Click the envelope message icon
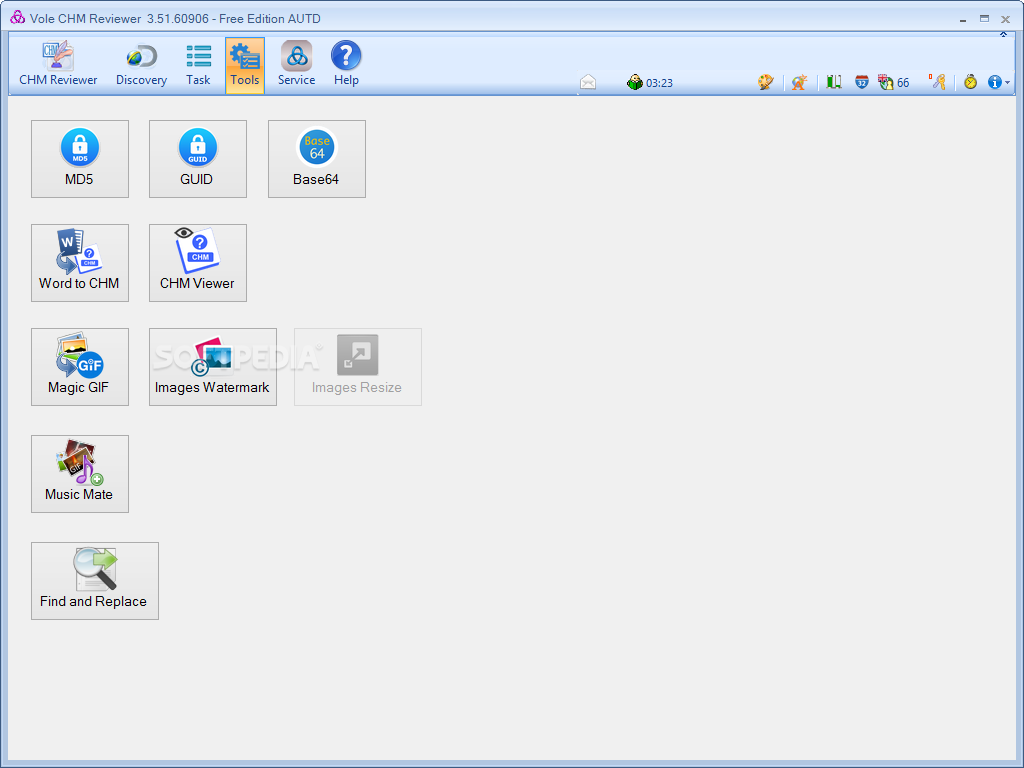This screenshot has height=768, width=1024. click(x=588, y=82)
